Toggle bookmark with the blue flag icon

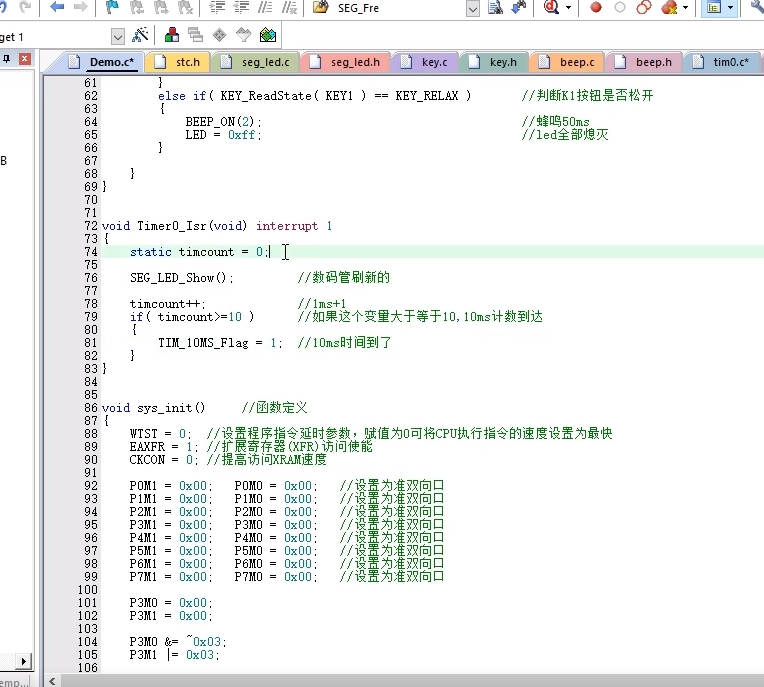[x=112, y=7]
